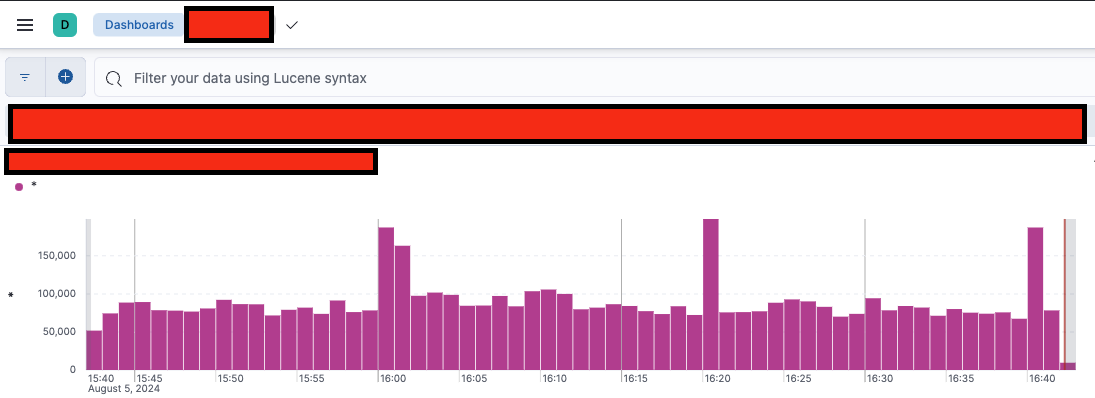Viewport: 1095px width, 398px height.
Task: Click the magnifier search icon
Action: click(x=114, y=78)
